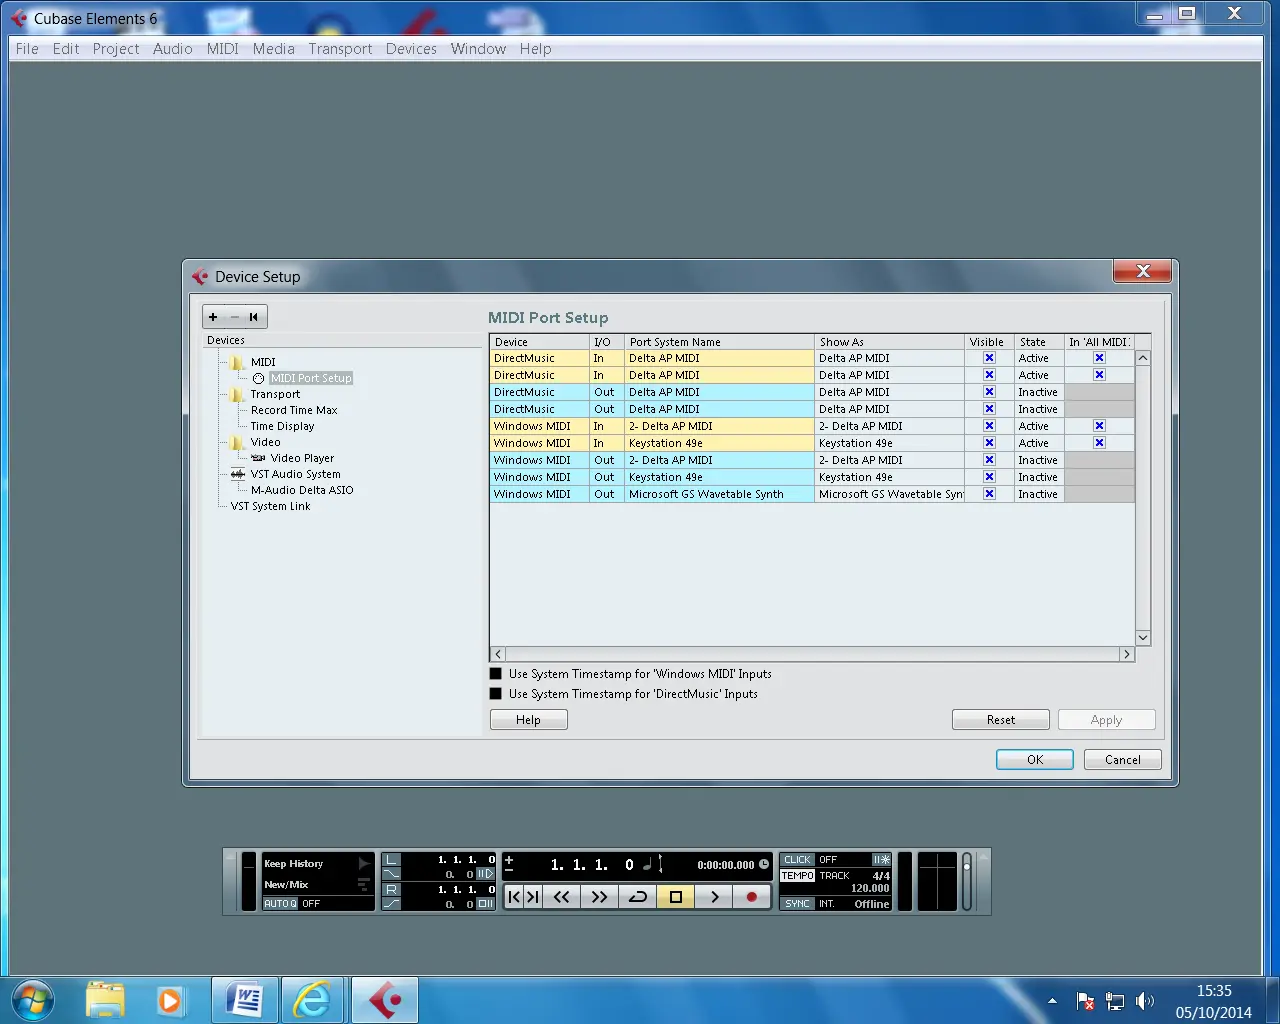
Task: Click the Video Player camera icon
Action: 258,458
